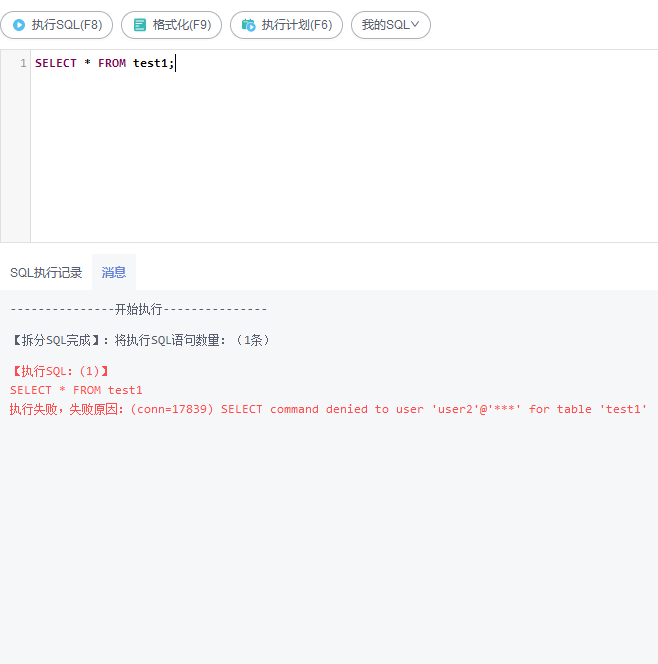Expand the chevron next to 我的SQL
Image resolution: width=658 pixels, height=664 pixels.
[x=415, y=24]
